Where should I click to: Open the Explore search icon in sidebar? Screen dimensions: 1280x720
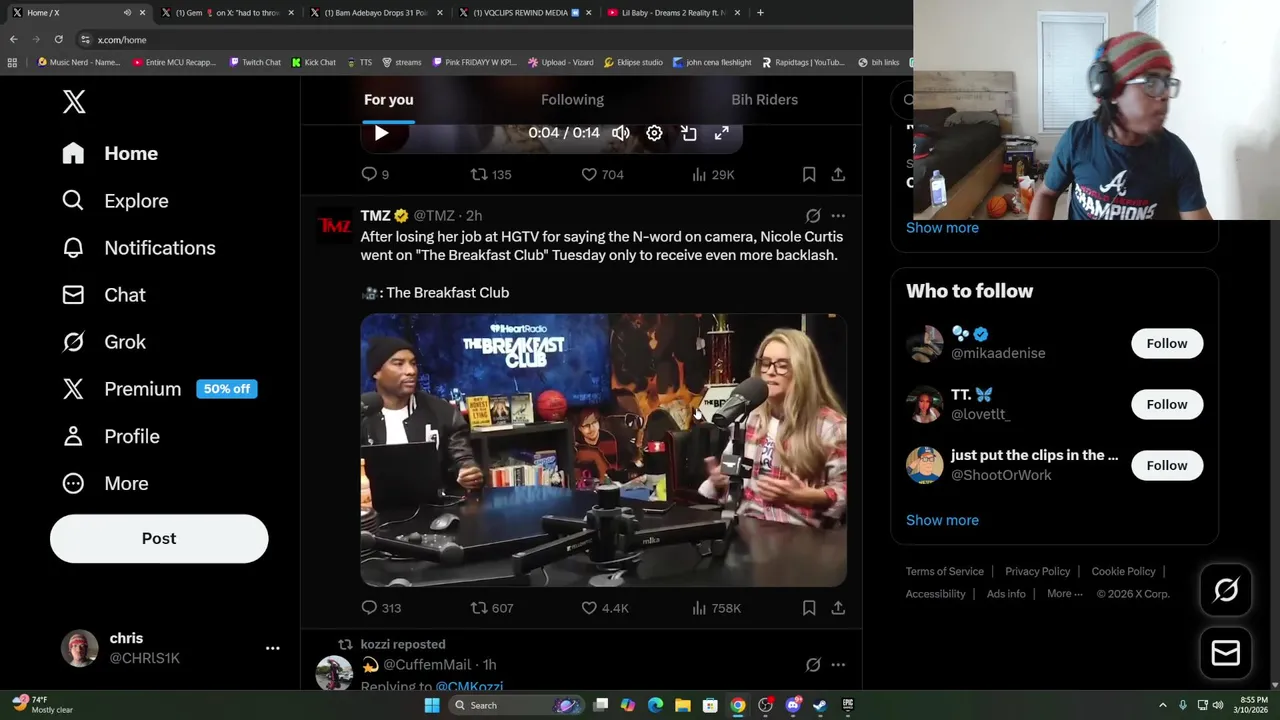[73, 200]
